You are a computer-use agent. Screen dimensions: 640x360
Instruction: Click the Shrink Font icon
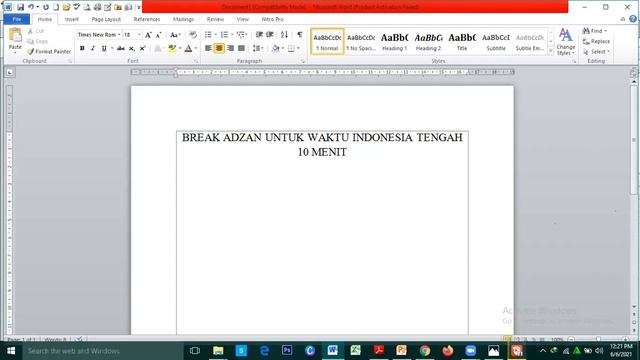(158, 35)
